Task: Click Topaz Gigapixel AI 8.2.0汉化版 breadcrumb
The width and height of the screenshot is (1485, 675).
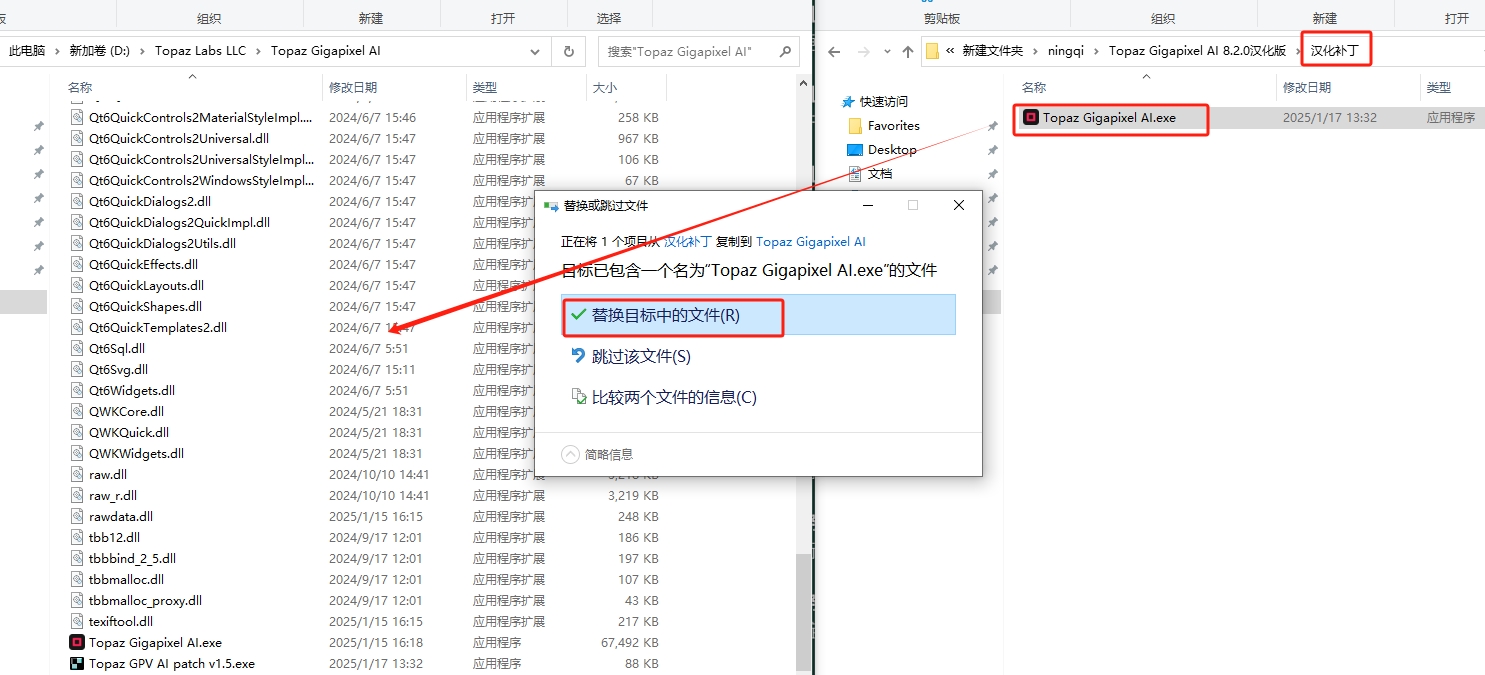Action: [1197, 51]
